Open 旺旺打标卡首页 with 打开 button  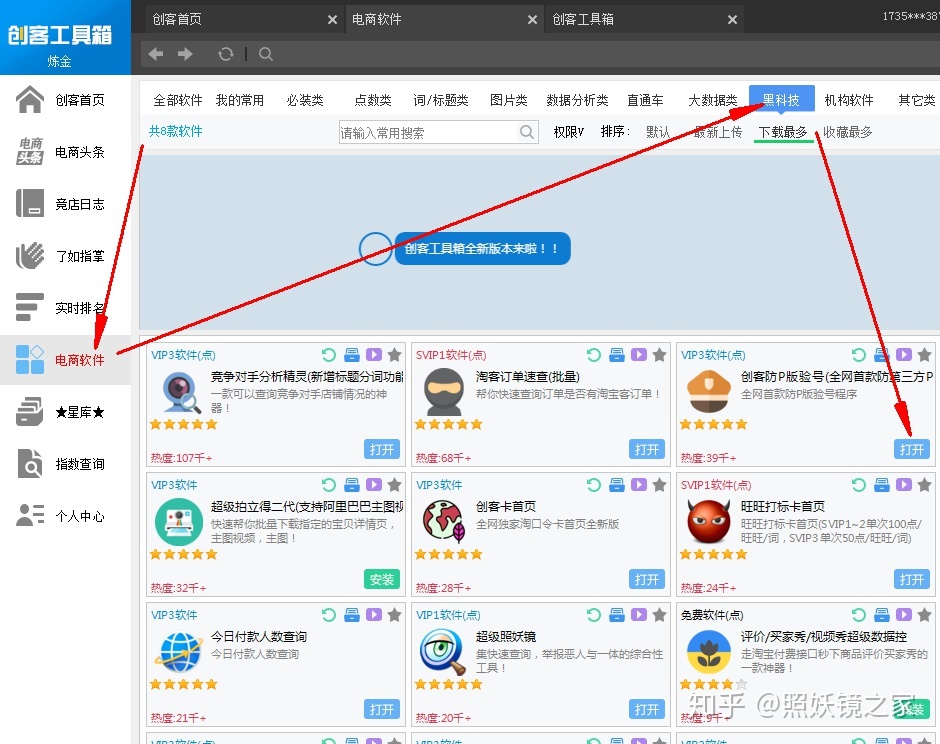point(911,579)
